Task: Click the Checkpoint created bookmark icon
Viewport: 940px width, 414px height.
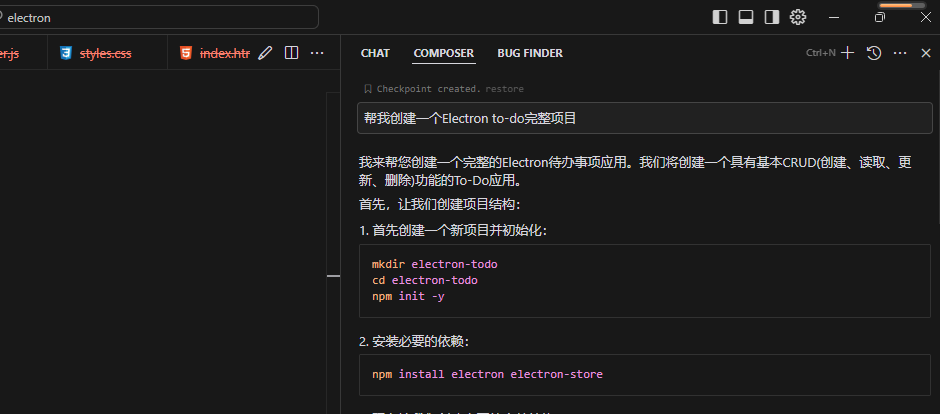Action: click(x=368, y=89)
